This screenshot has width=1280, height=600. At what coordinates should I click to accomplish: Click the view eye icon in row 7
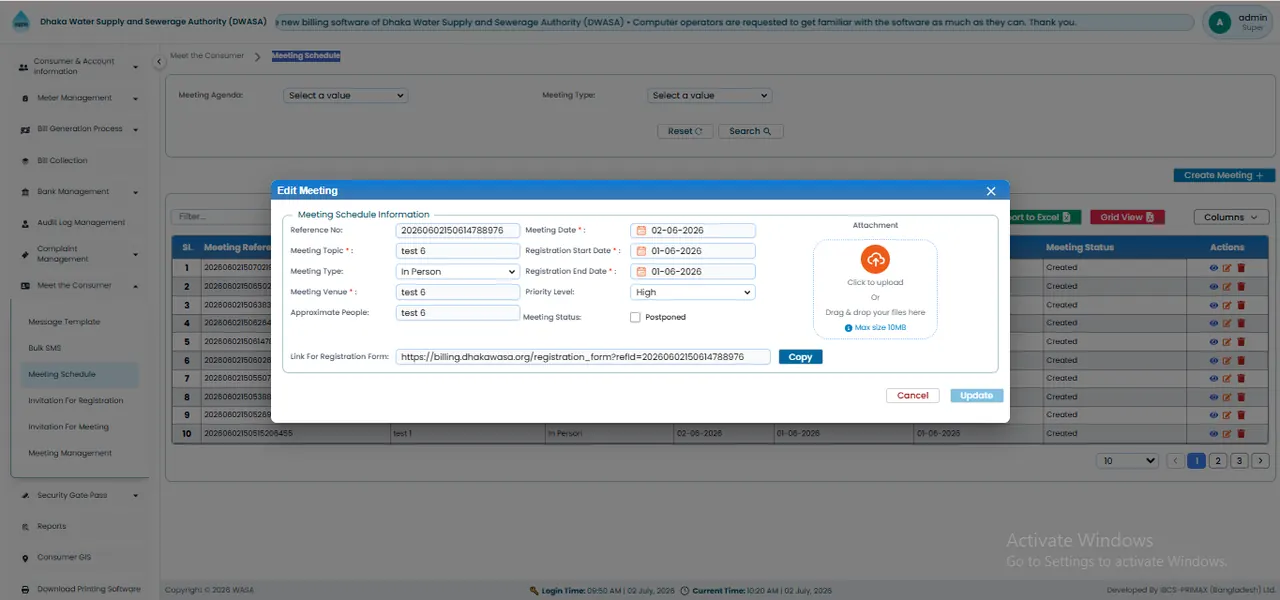(1214, 378)
